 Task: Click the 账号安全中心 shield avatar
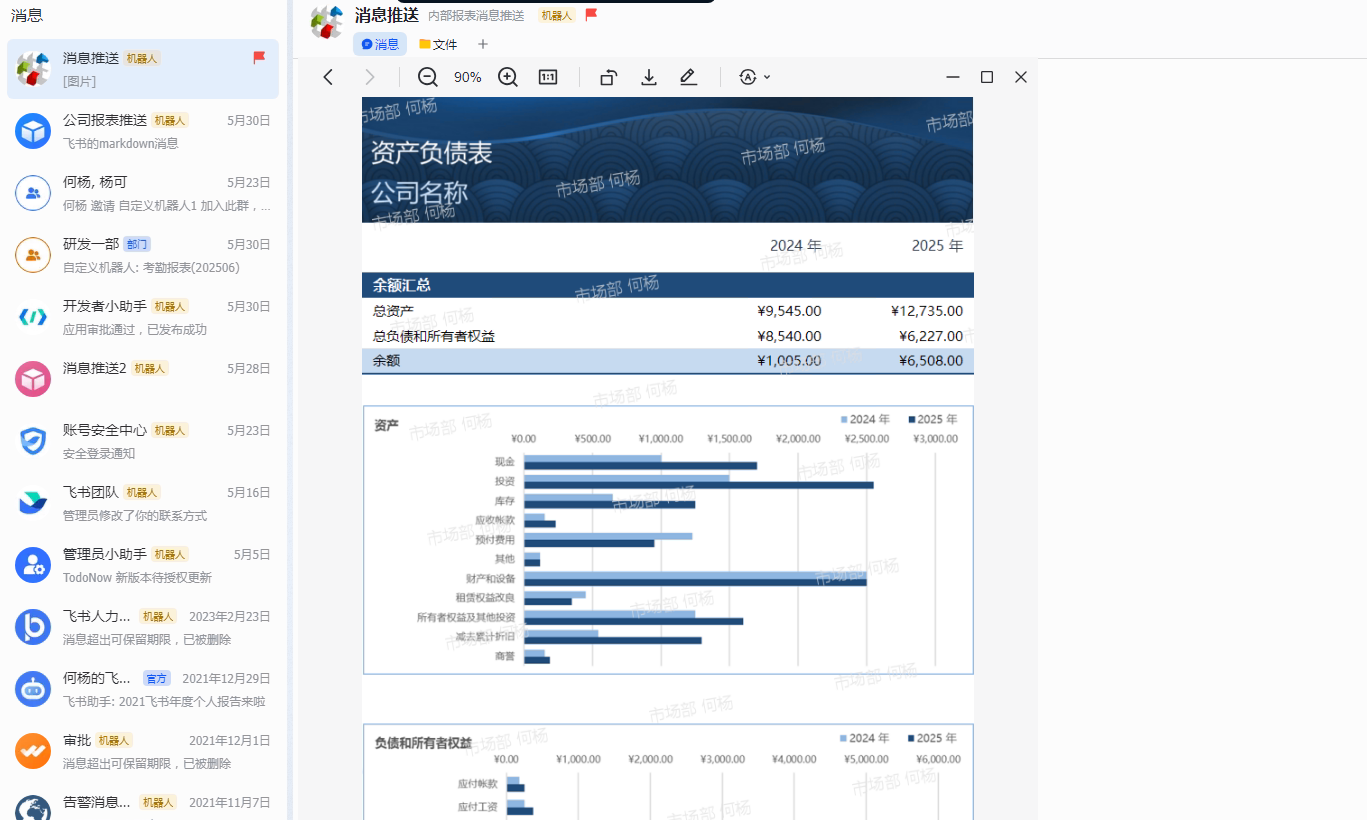coord(33,441)
